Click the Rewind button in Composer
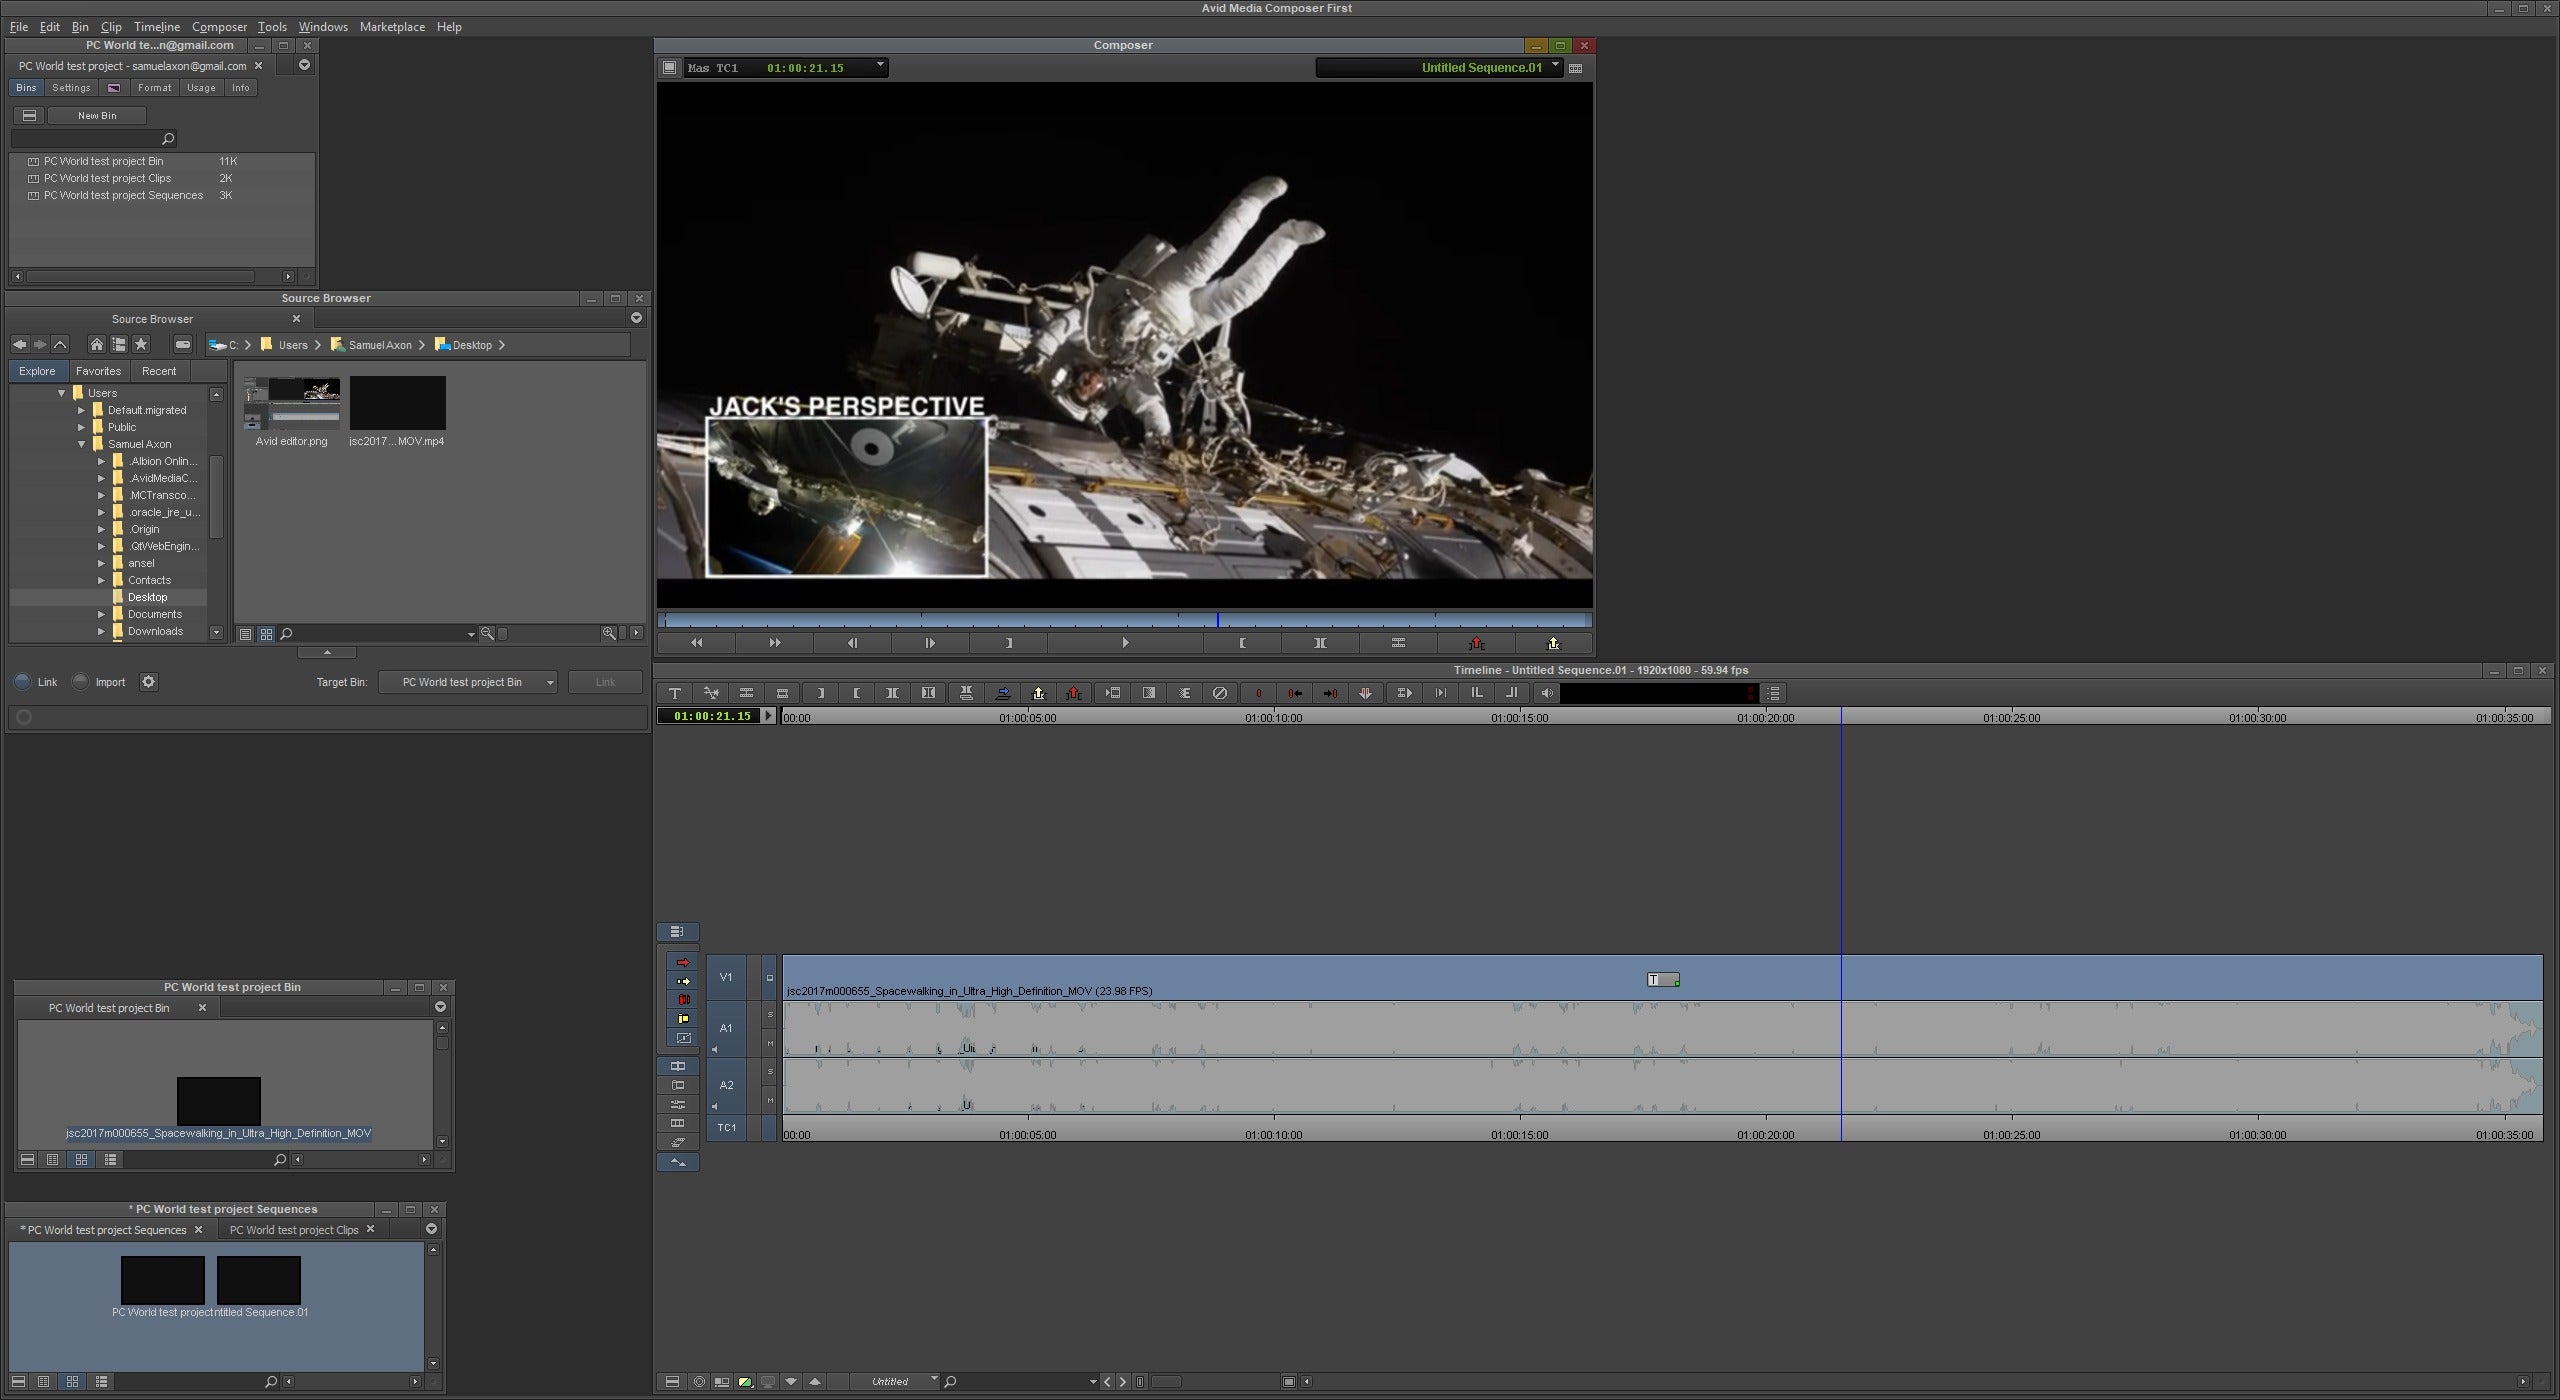Viewport: 2560px width, 1400px height. click(697, 643)
